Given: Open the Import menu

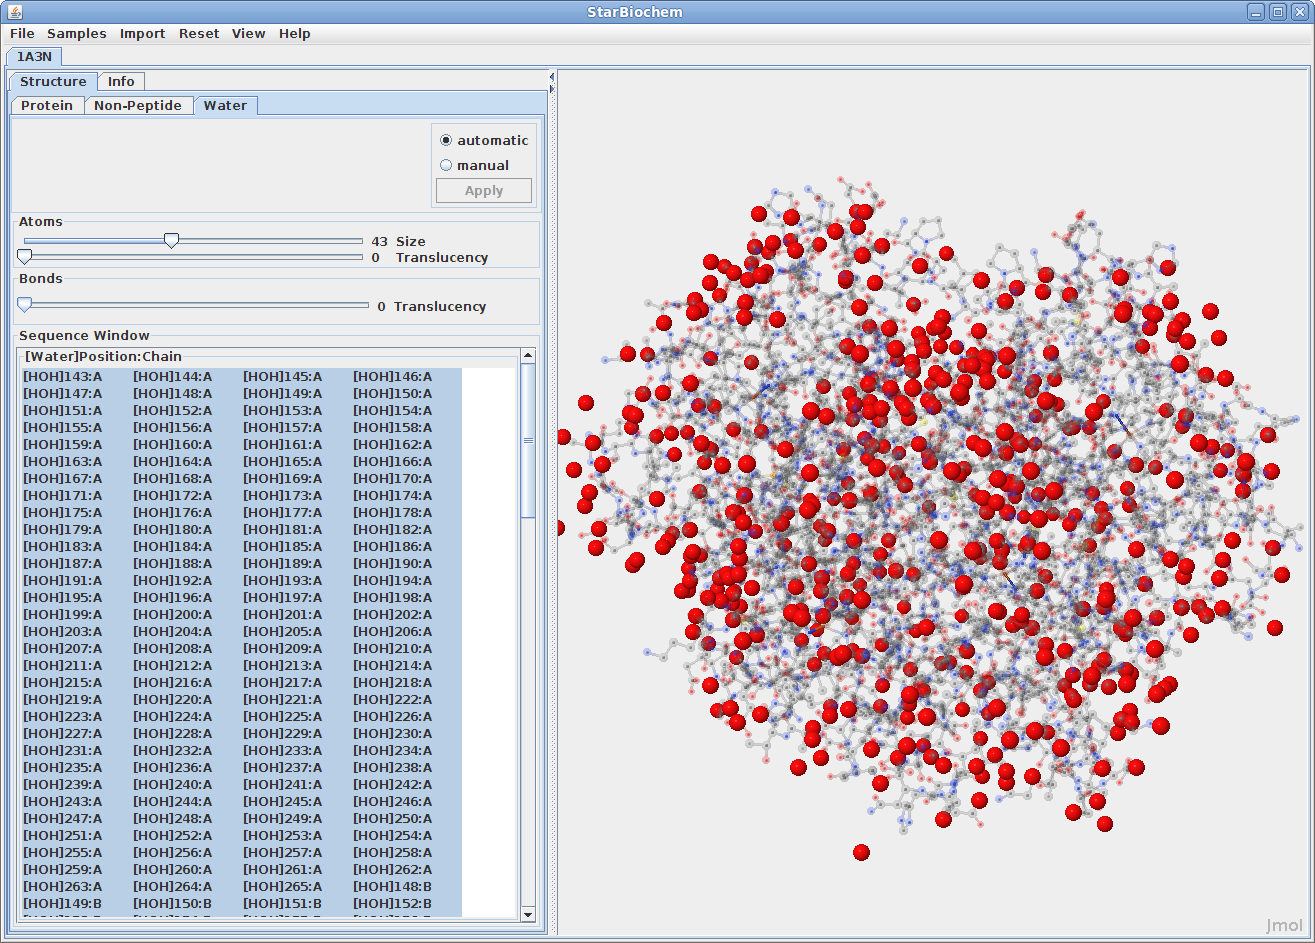Looking at the screenshot, I should pyautogui.click(x=143, y=33).
